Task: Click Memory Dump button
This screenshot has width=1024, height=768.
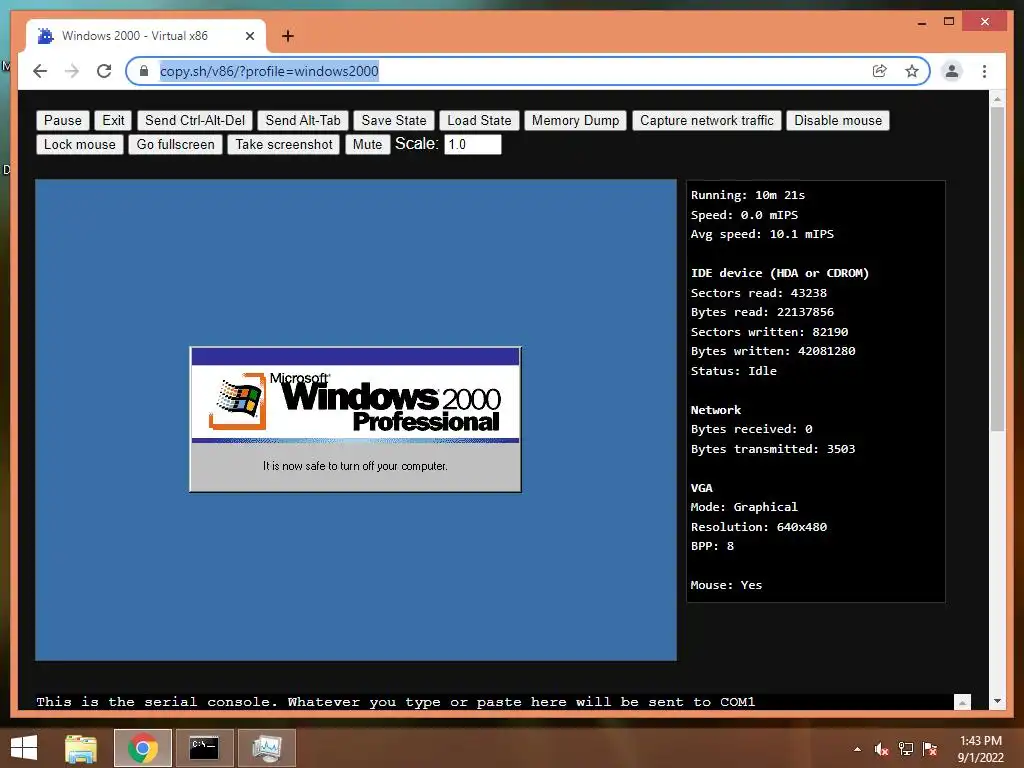Action: tap(575, 120)
